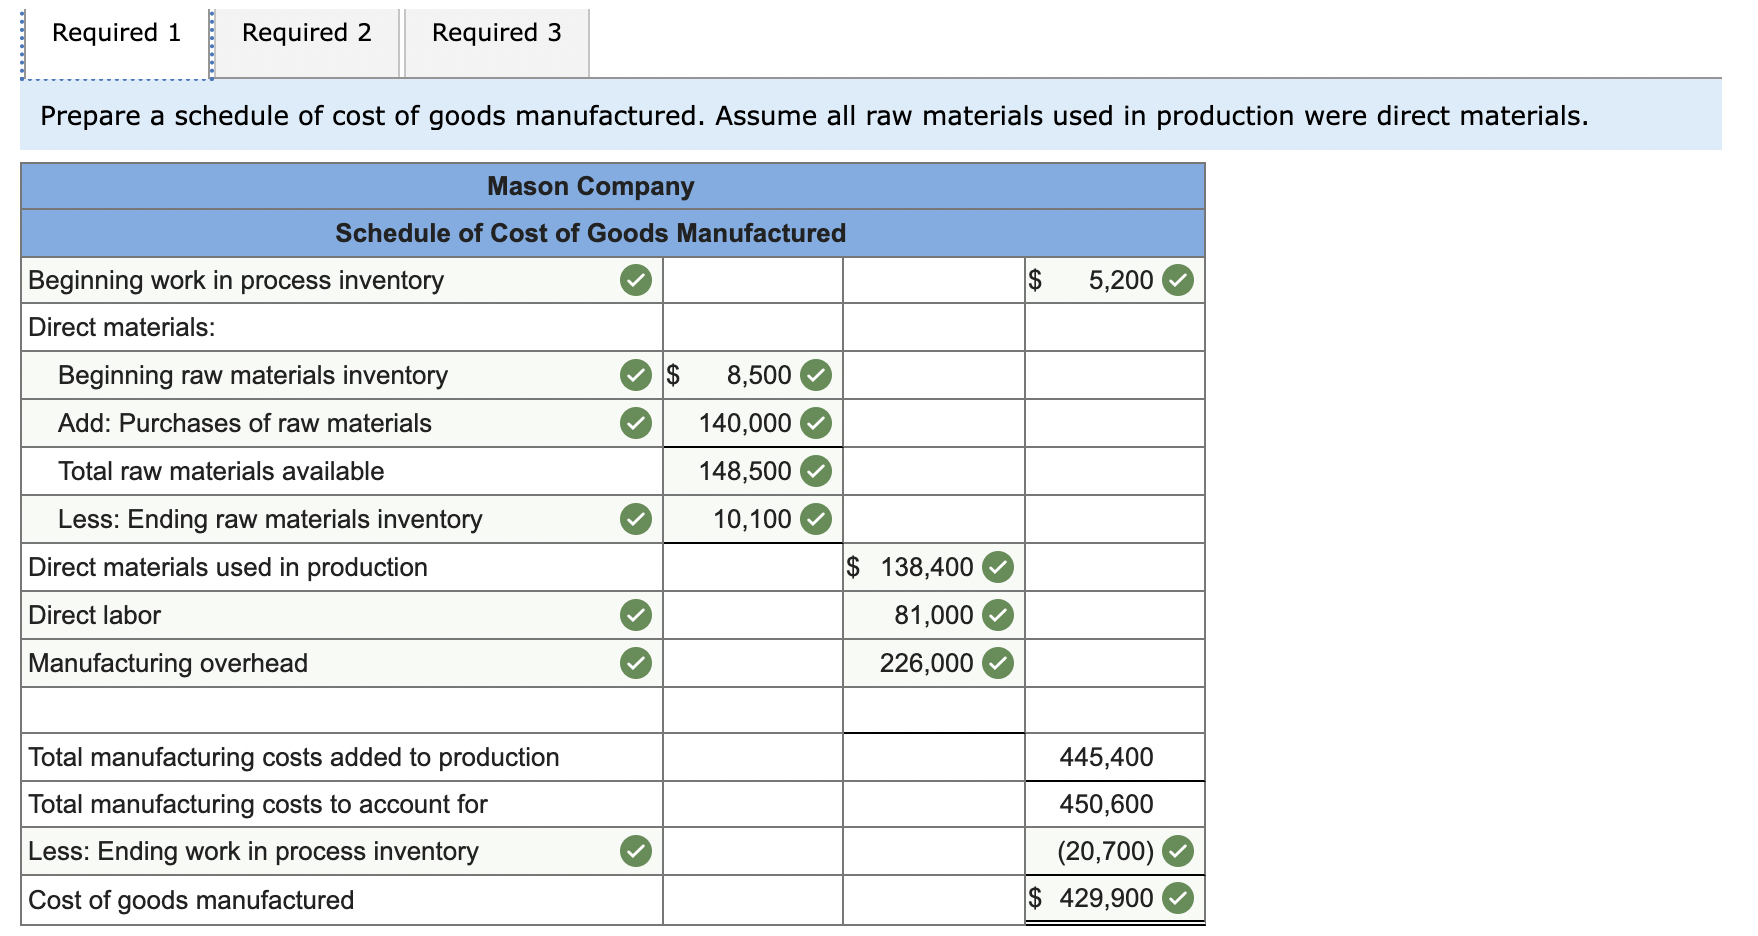Image resolution: width=1758 pixels, height=936 pixels.
Task: Click Total manufacturing costs added to production label
Action: (294, 757)
